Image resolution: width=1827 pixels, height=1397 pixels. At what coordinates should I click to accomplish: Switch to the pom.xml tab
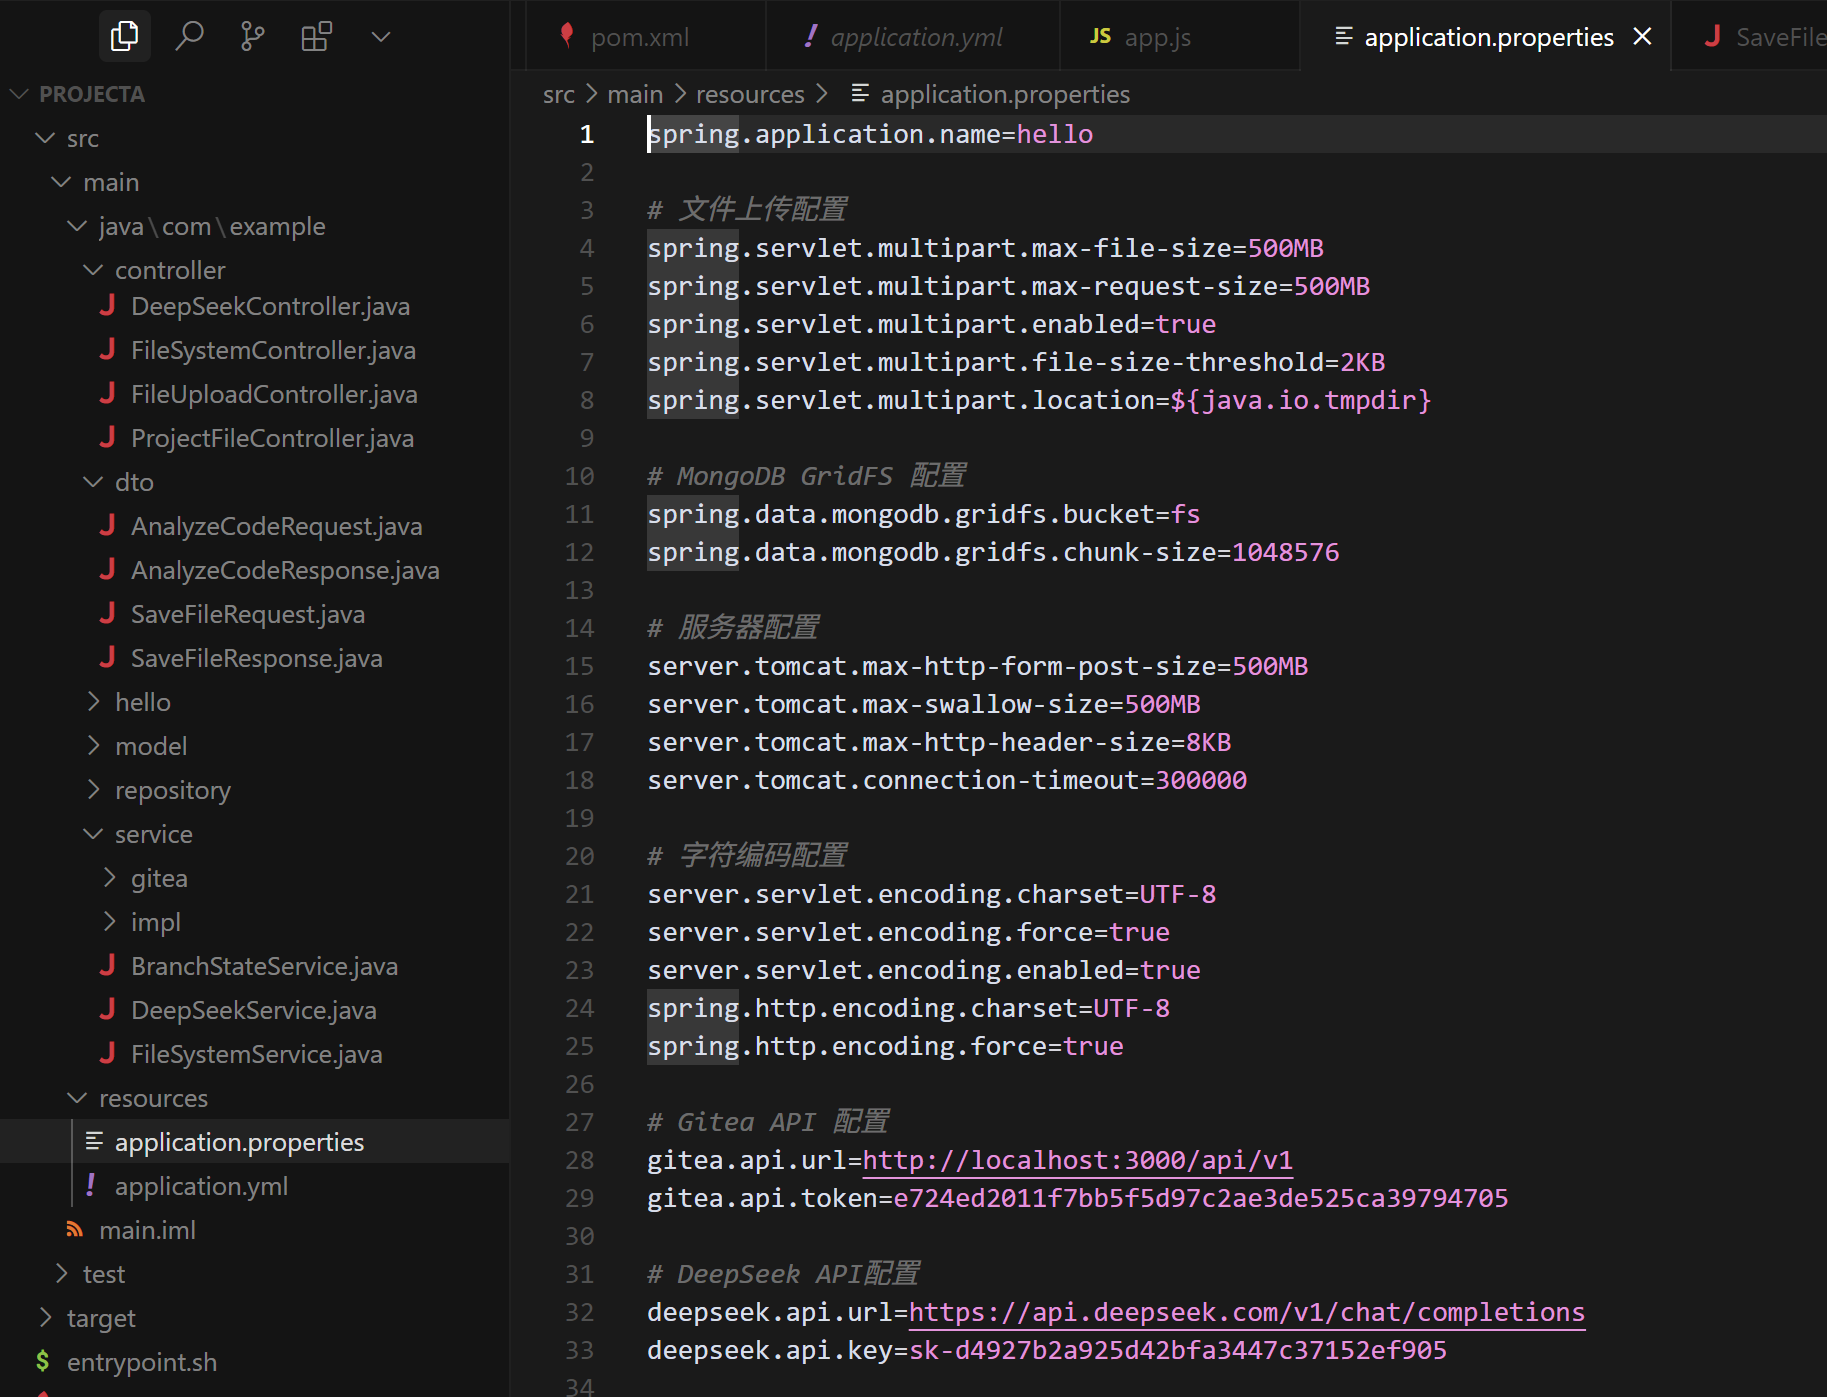pyautogui.click(x=640, y=36)
